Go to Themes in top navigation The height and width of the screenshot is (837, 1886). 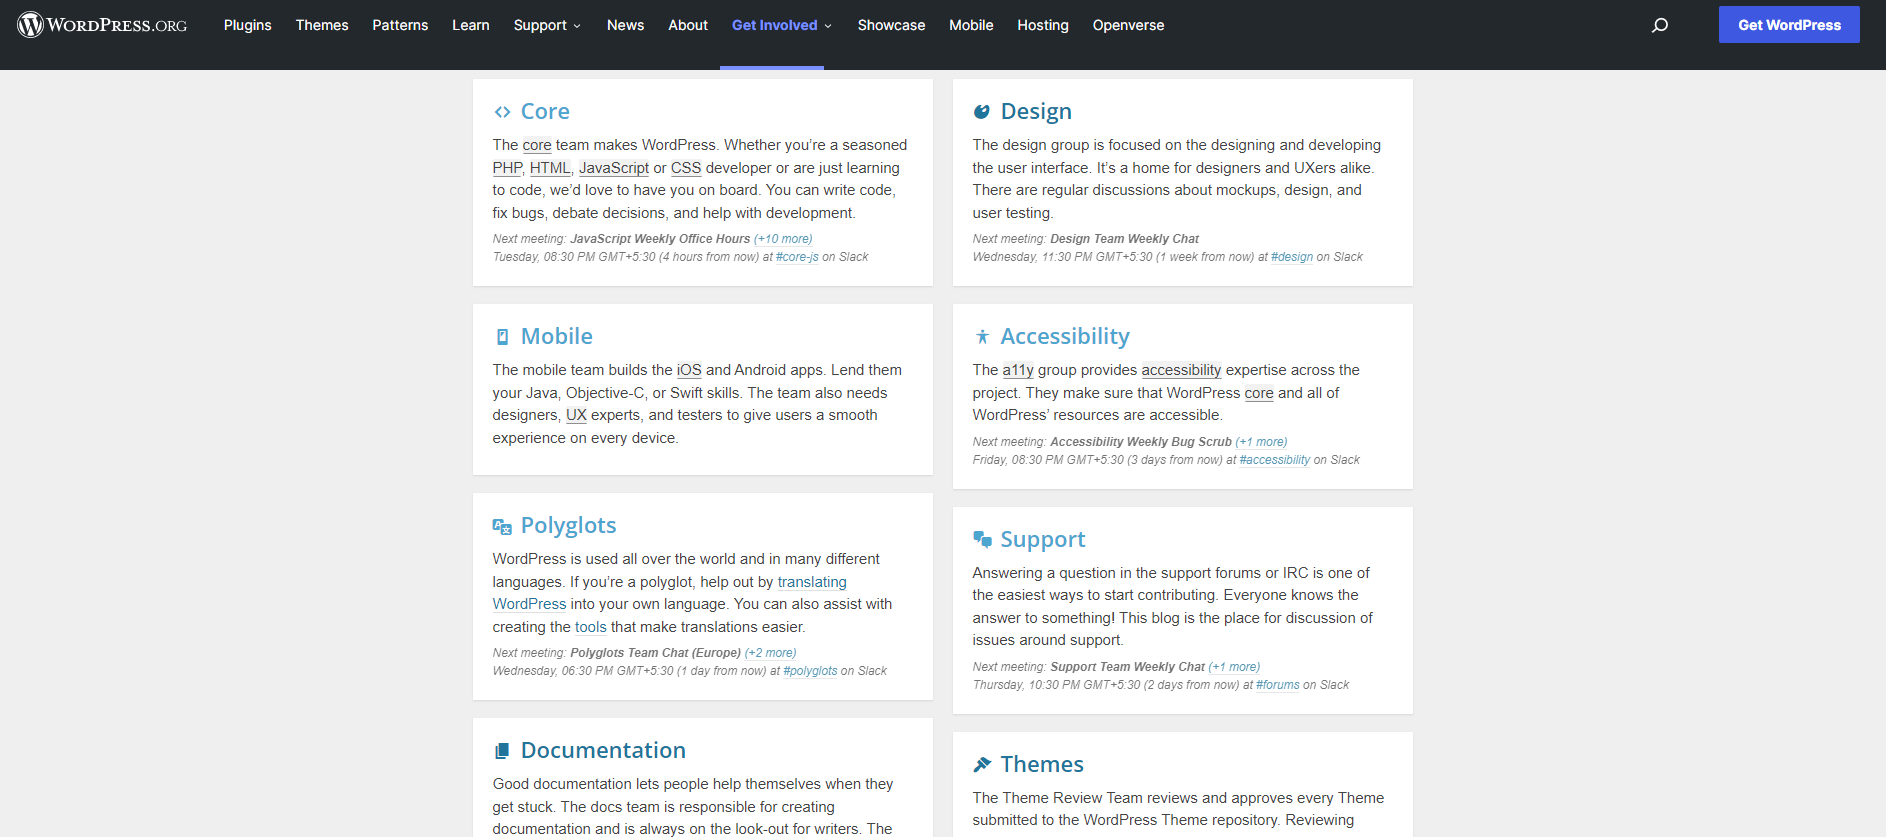point(322,25)
